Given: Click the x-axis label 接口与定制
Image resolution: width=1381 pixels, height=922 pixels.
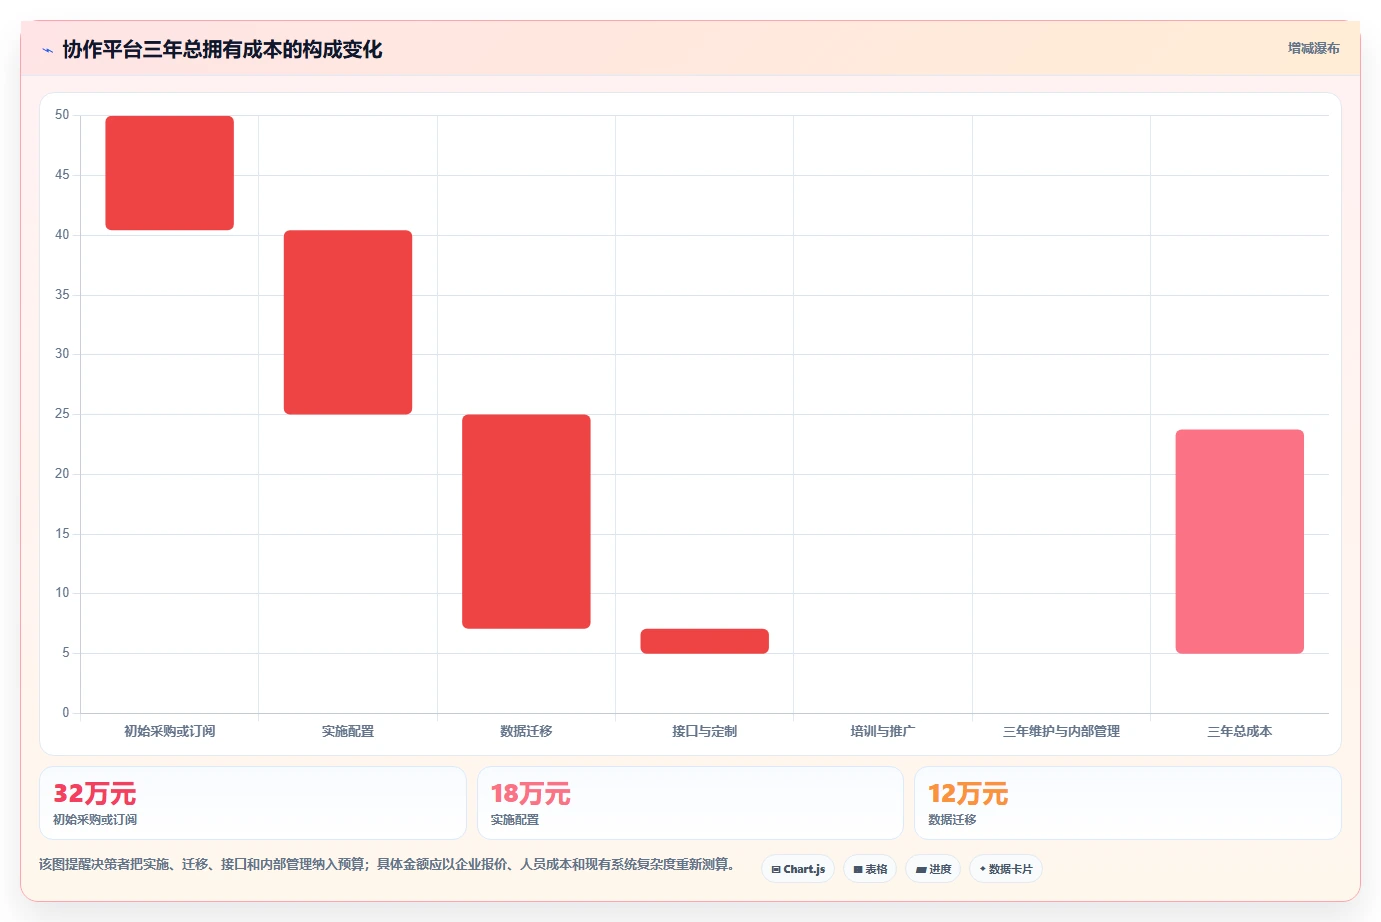Looking at the screenshot, I should pos(705,731).
